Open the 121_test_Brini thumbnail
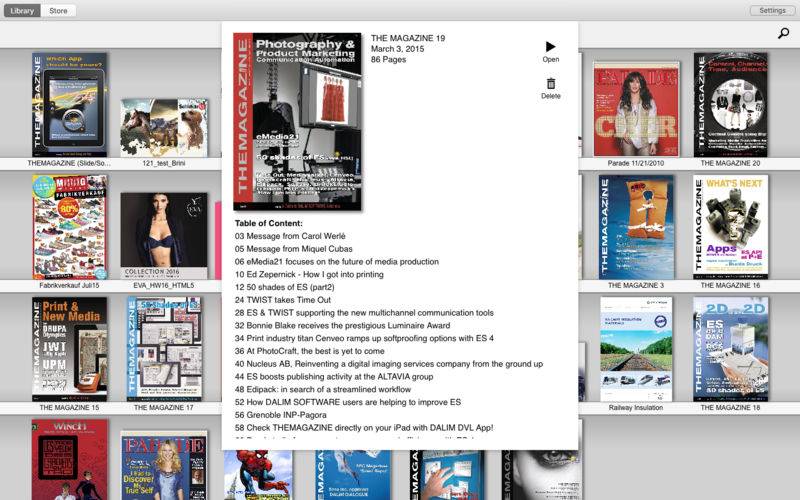This screenshot has height=500, width=800. coord(164,128)
